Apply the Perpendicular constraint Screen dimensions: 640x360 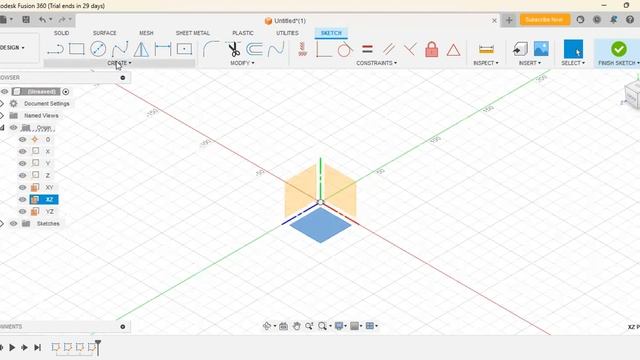pos(410,49)
